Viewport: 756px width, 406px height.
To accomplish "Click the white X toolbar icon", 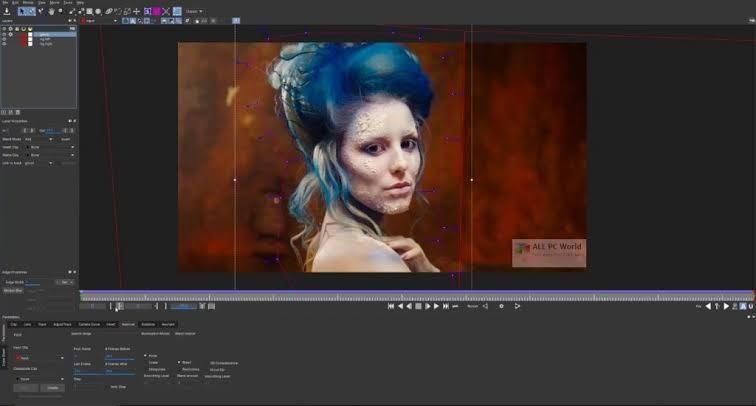I will [x=166, y=11].
